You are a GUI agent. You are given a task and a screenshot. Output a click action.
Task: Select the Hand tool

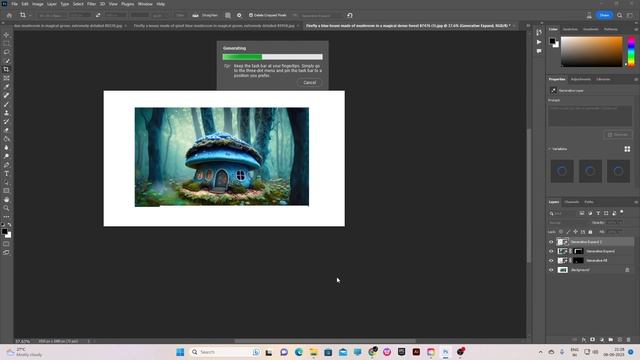pos(6,200)
